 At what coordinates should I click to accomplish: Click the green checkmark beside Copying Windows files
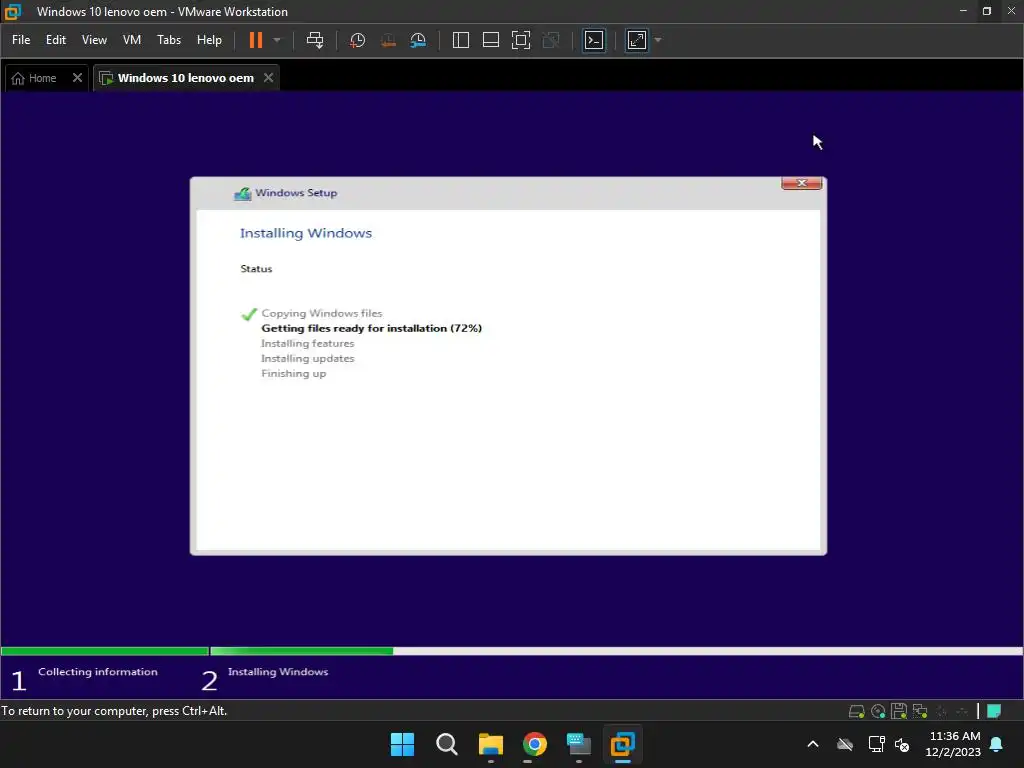249,314
